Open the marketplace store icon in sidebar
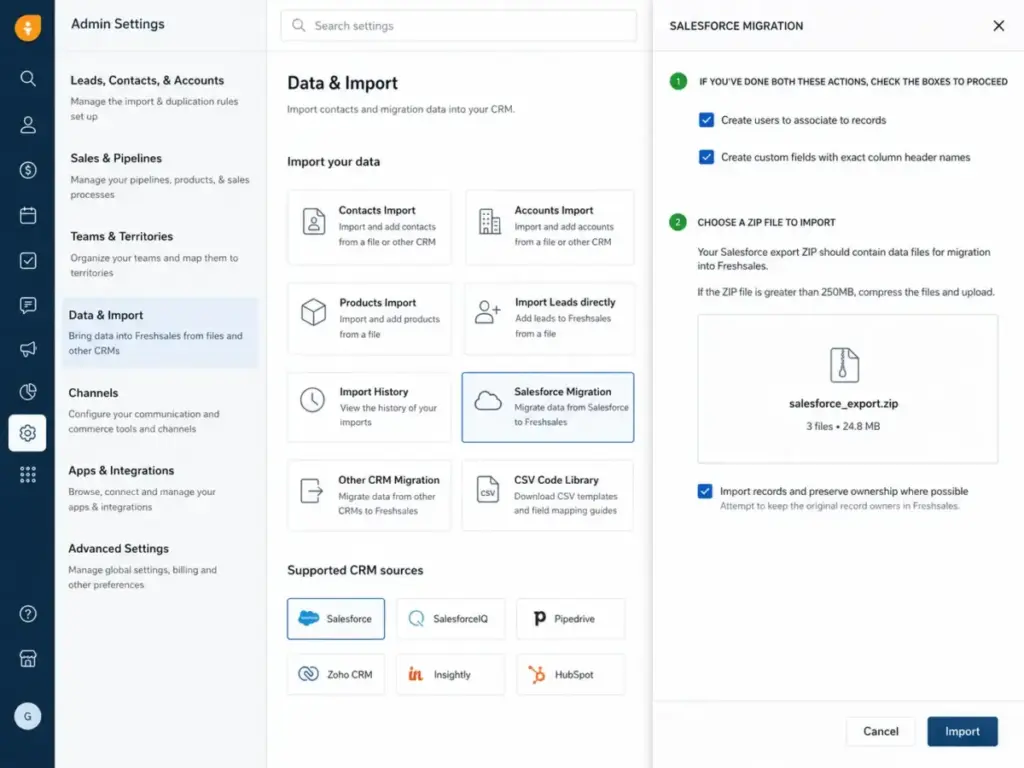 27,658
